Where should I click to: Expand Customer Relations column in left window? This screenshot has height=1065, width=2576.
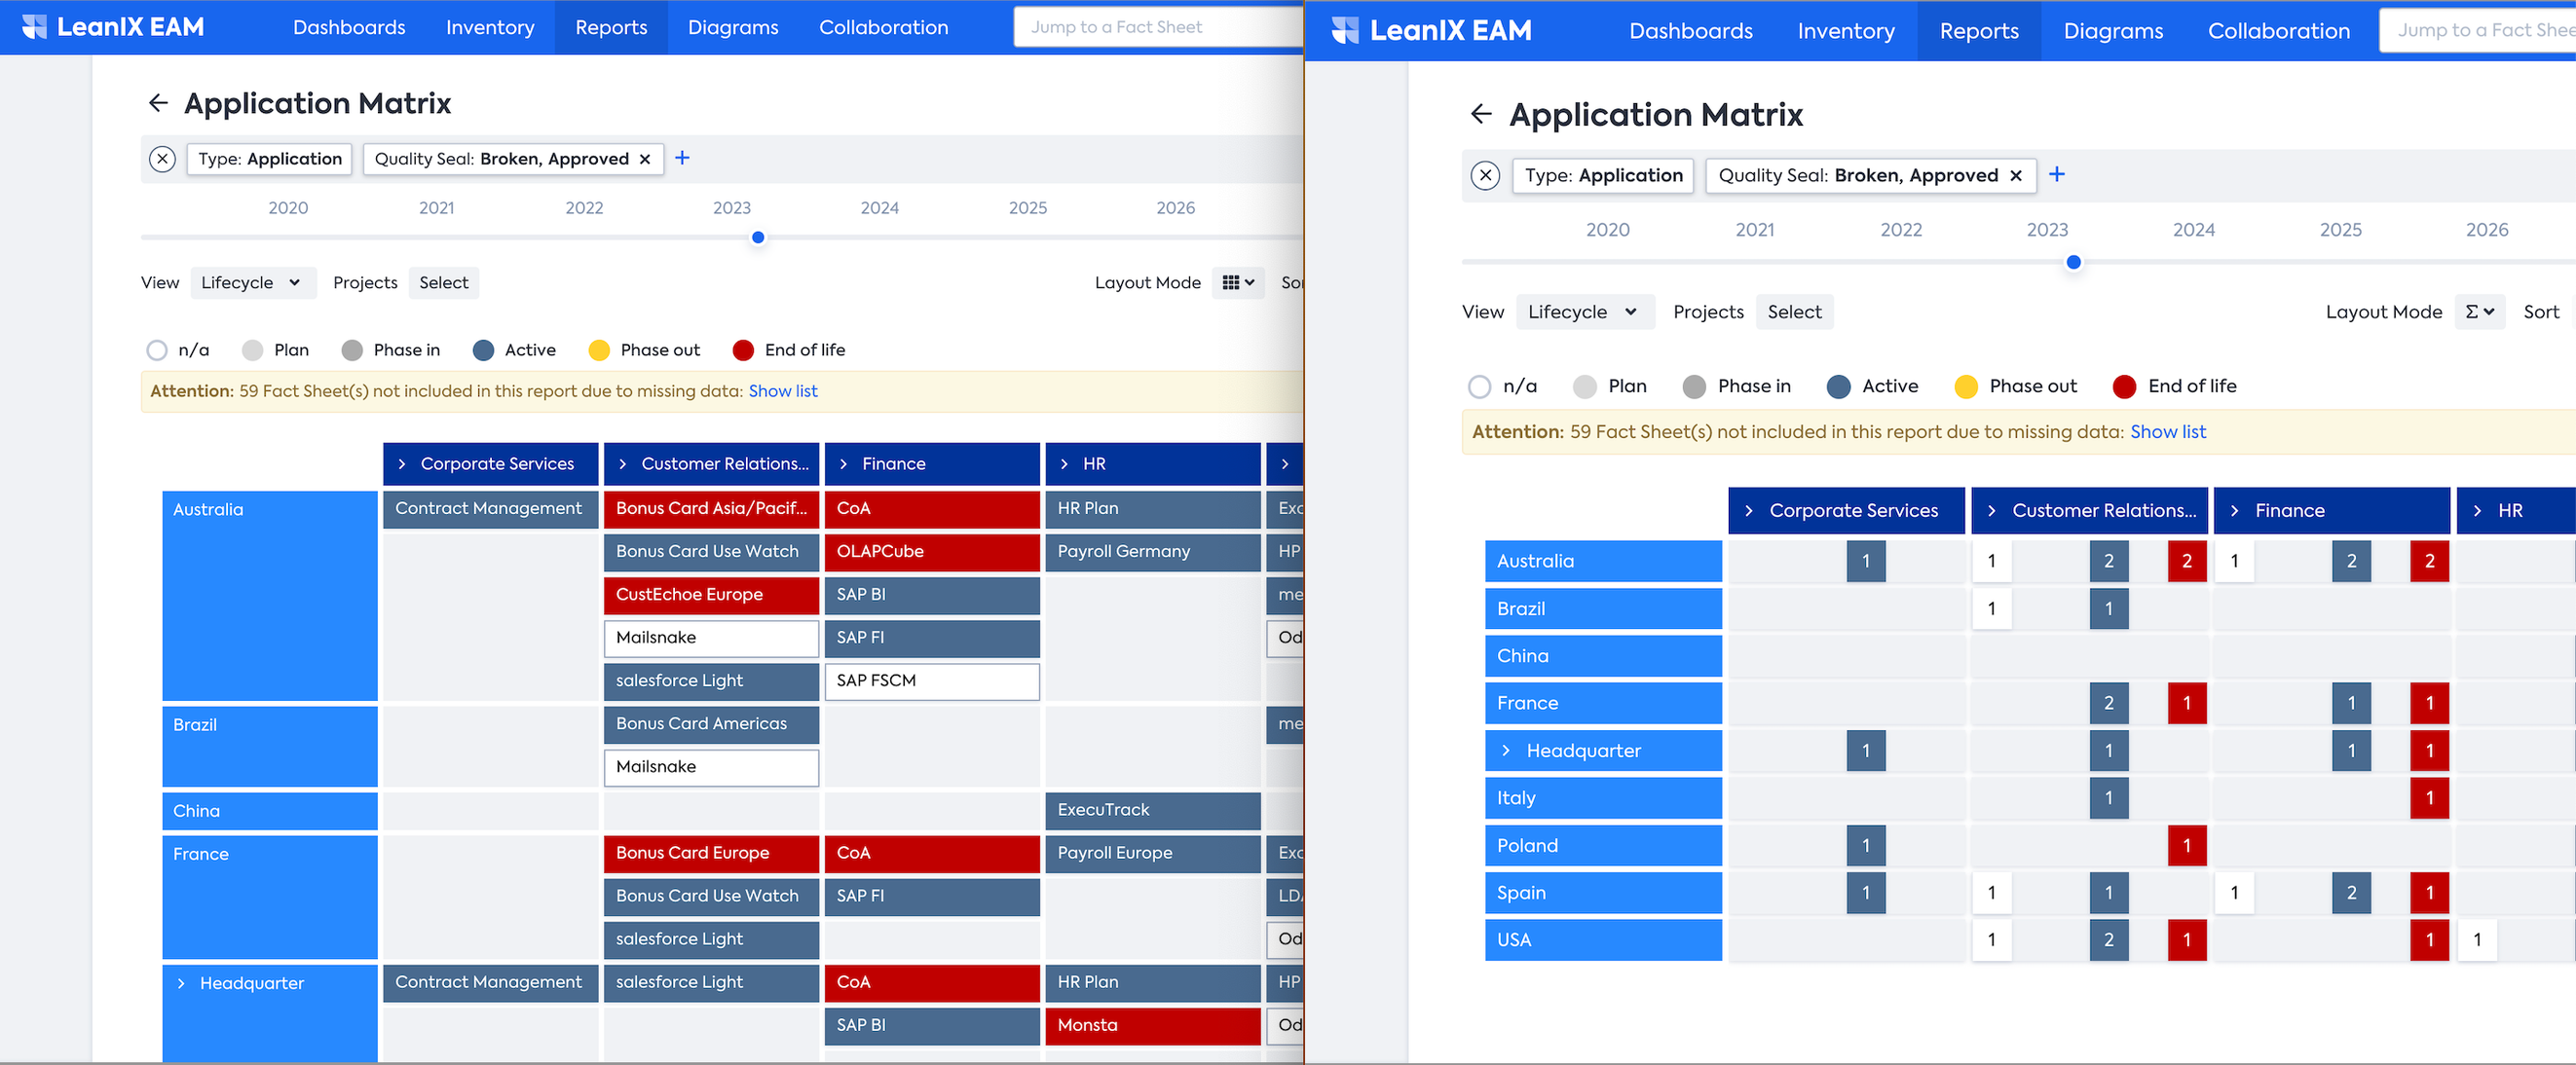click(622, 464)
